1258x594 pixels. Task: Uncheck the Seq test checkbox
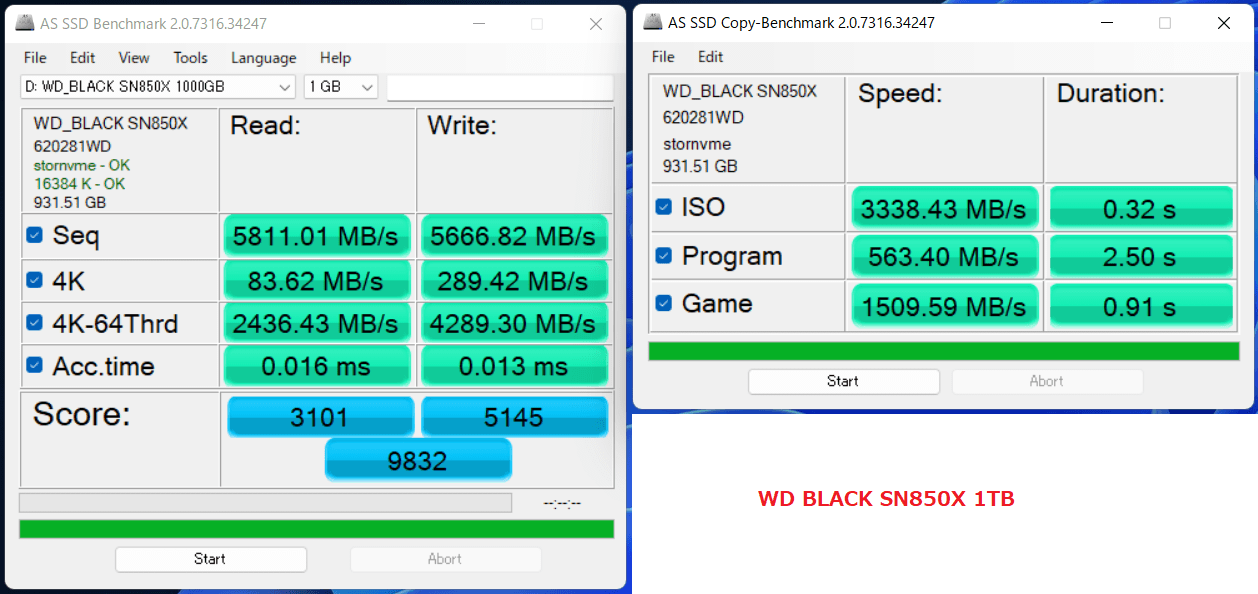click(x=35, y=236)
